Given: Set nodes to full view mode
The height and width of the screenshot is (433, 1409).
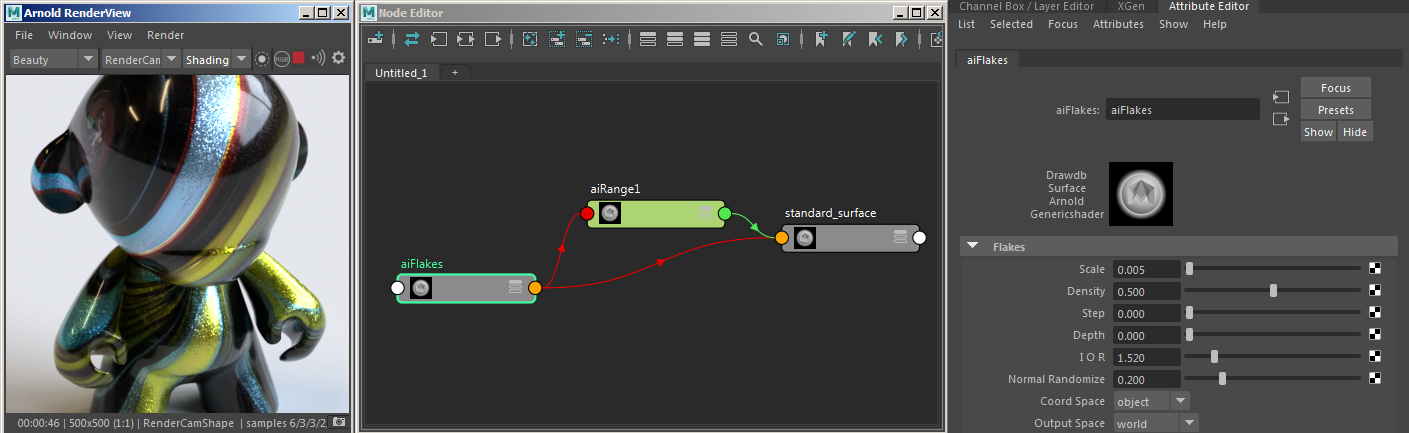Looking at the screenshot, I should click(x=702, y=39).
